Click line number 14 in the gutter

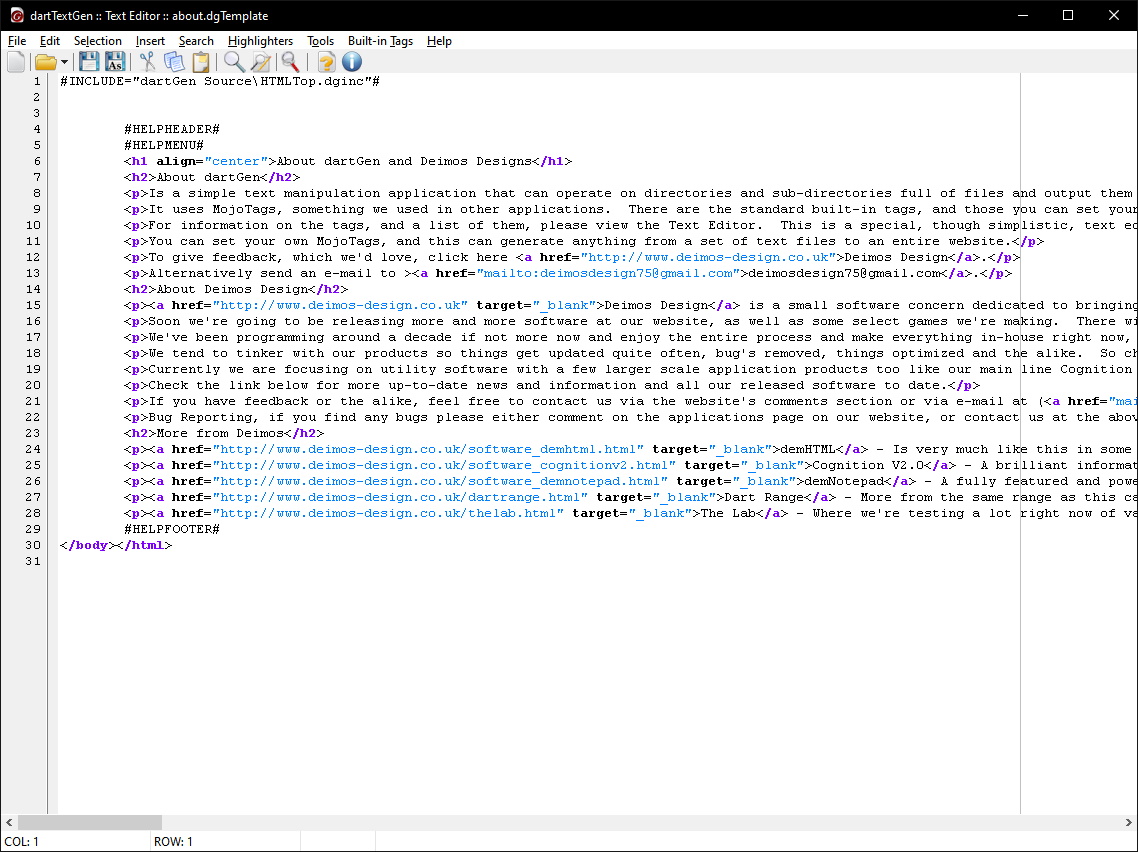coord(33,290)
